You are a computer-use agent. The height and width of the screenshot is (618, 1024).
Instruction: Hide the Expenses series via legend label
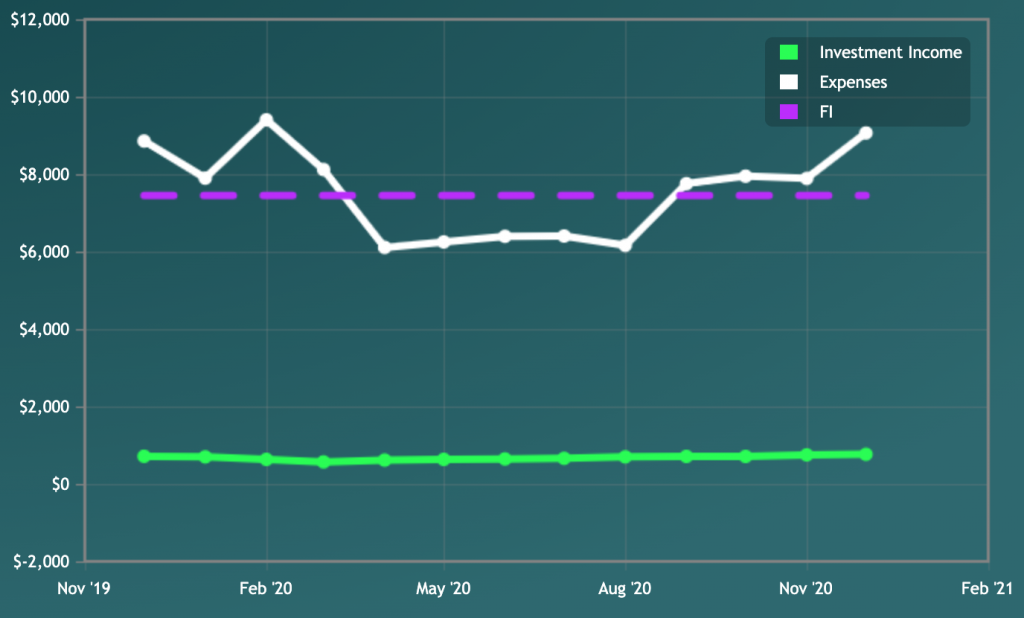click(x=853, y=82)
